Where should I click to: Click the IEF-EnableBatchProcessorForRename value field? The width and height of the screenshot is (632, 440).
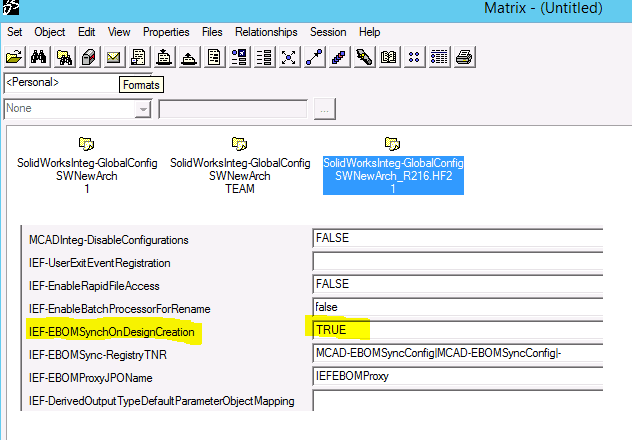[457, 307]
